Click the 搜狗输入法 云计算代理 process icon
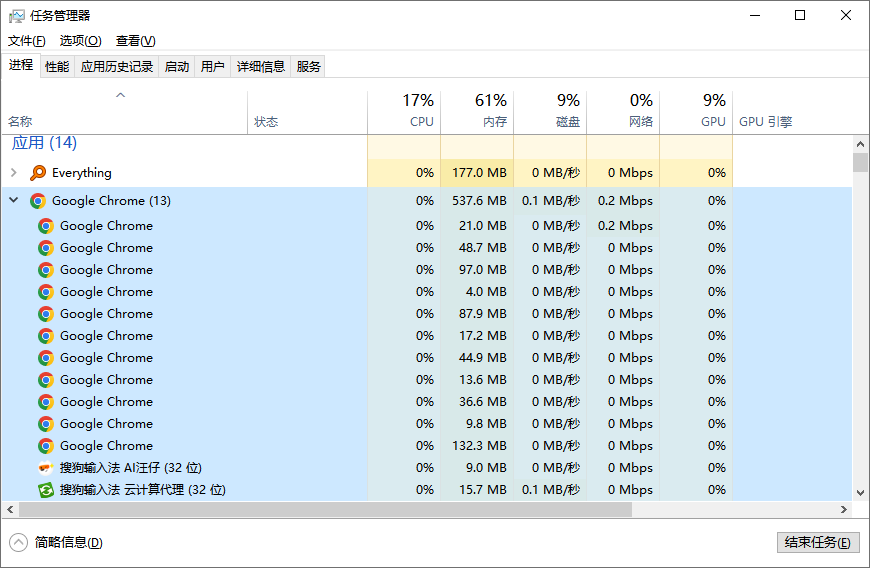Screen dimensions: 870x568 pos(46,490)
